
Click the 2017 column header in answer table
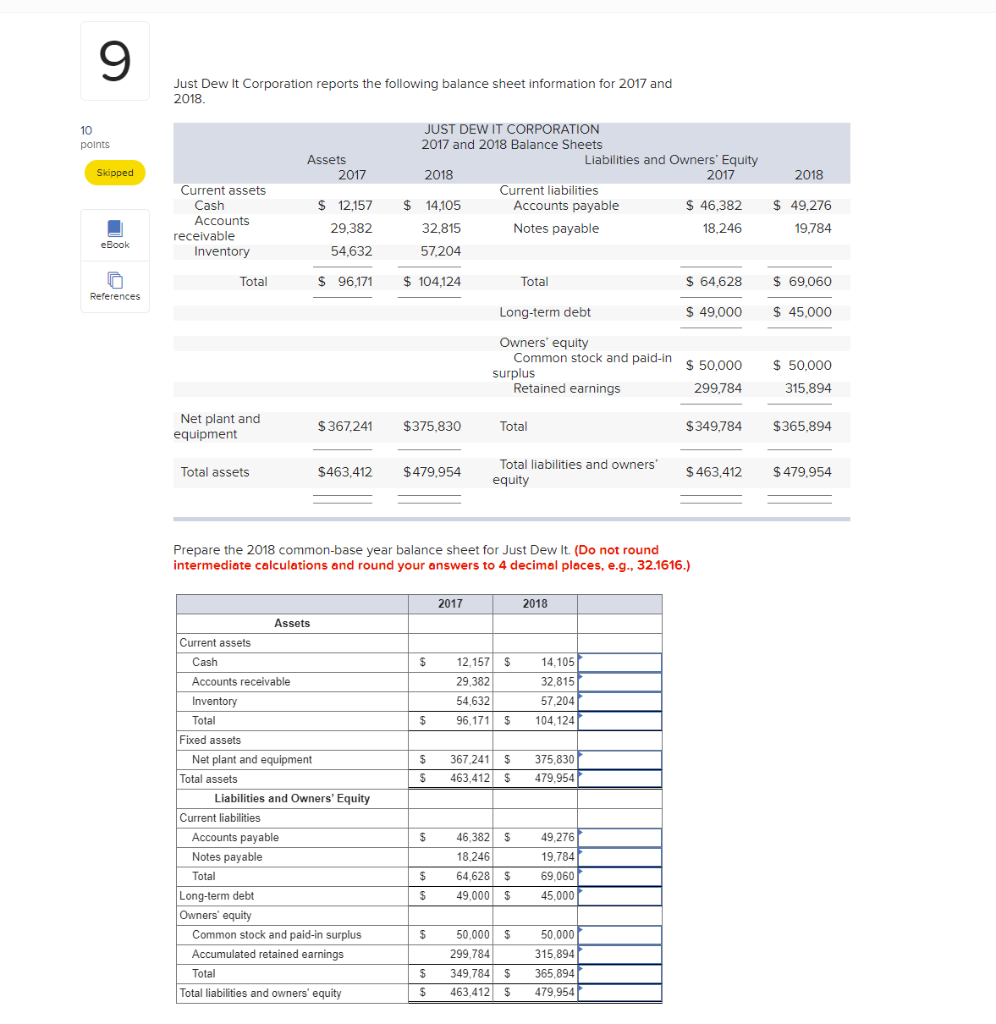click(450, 603)
